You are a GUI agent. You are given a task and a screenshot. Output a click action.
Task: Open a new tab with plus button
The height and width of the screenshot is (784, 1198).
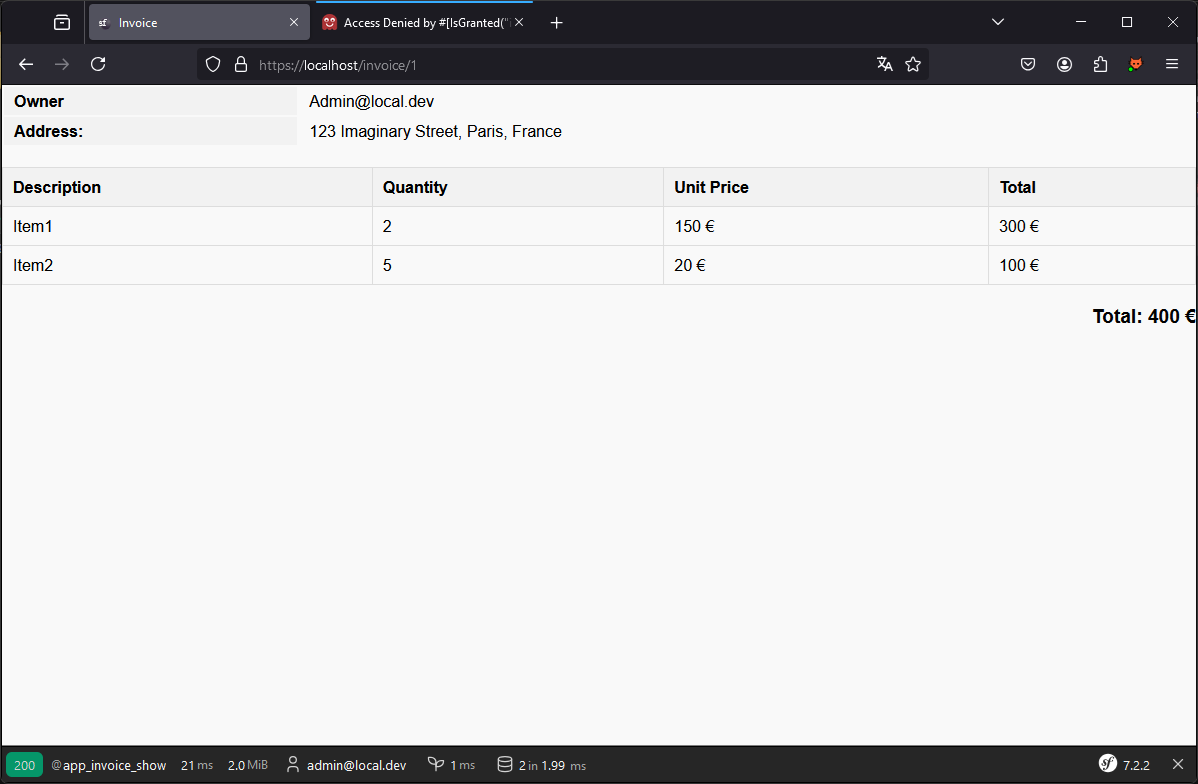click(557, 22)
